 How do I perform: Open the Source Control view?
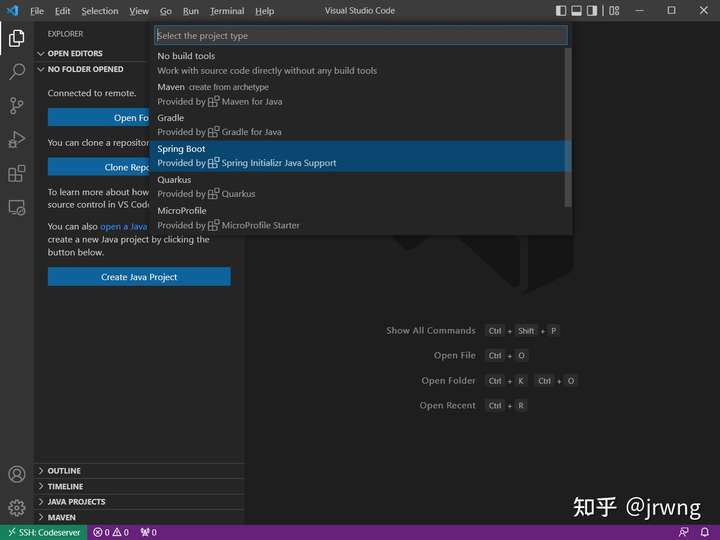click(17, 106)
